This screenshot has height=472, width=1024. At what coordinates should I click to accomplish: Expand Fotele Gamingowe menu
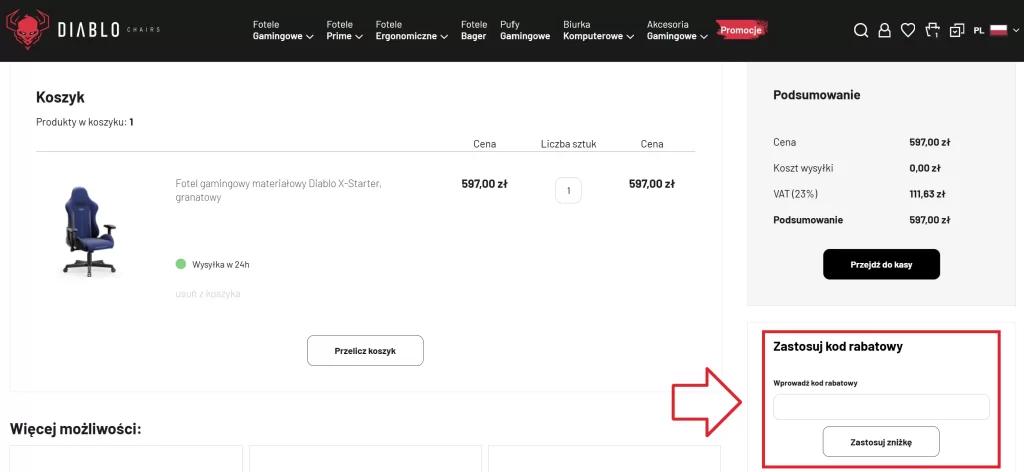pos(283,31)
